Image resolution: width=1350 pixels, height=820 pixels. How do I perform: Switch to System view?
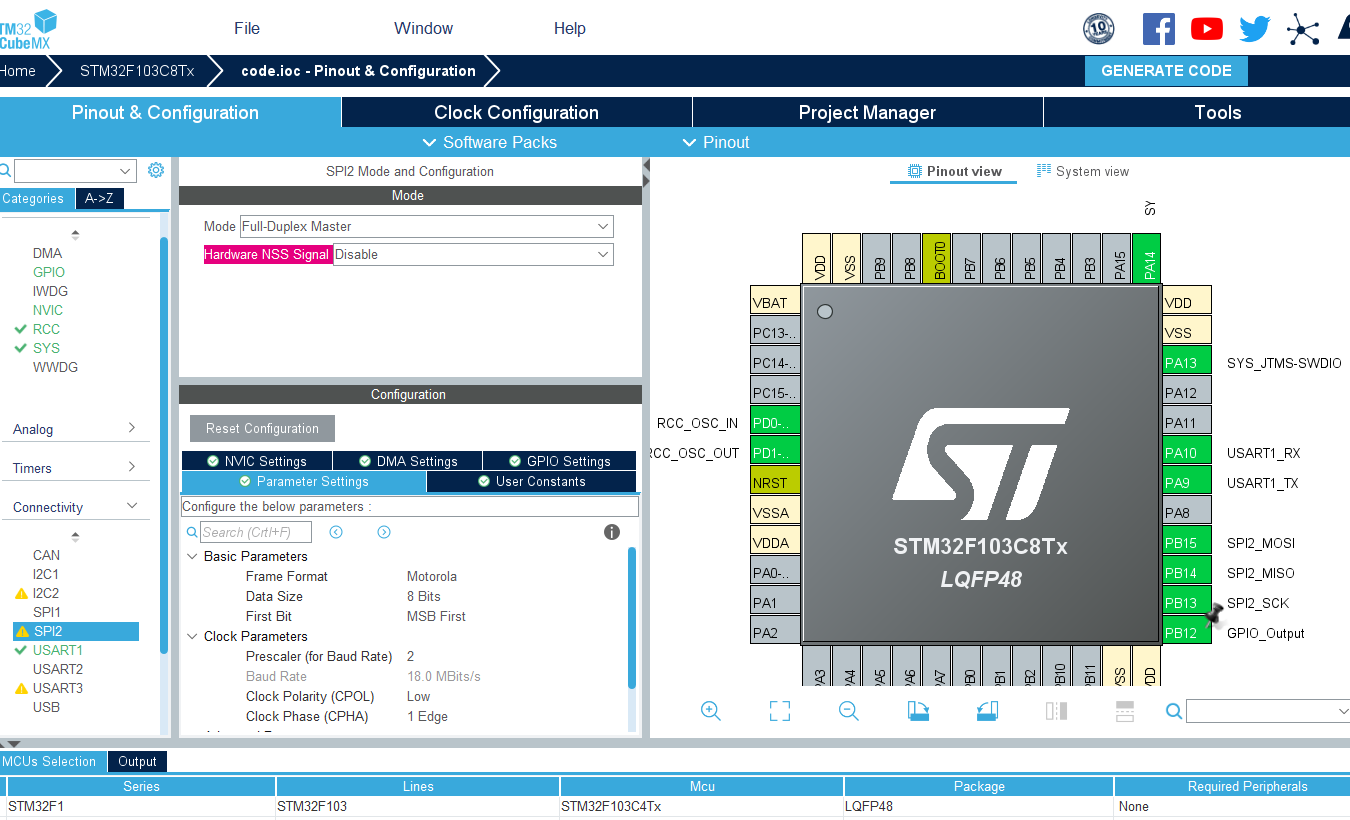click(x=1083, y=171)
